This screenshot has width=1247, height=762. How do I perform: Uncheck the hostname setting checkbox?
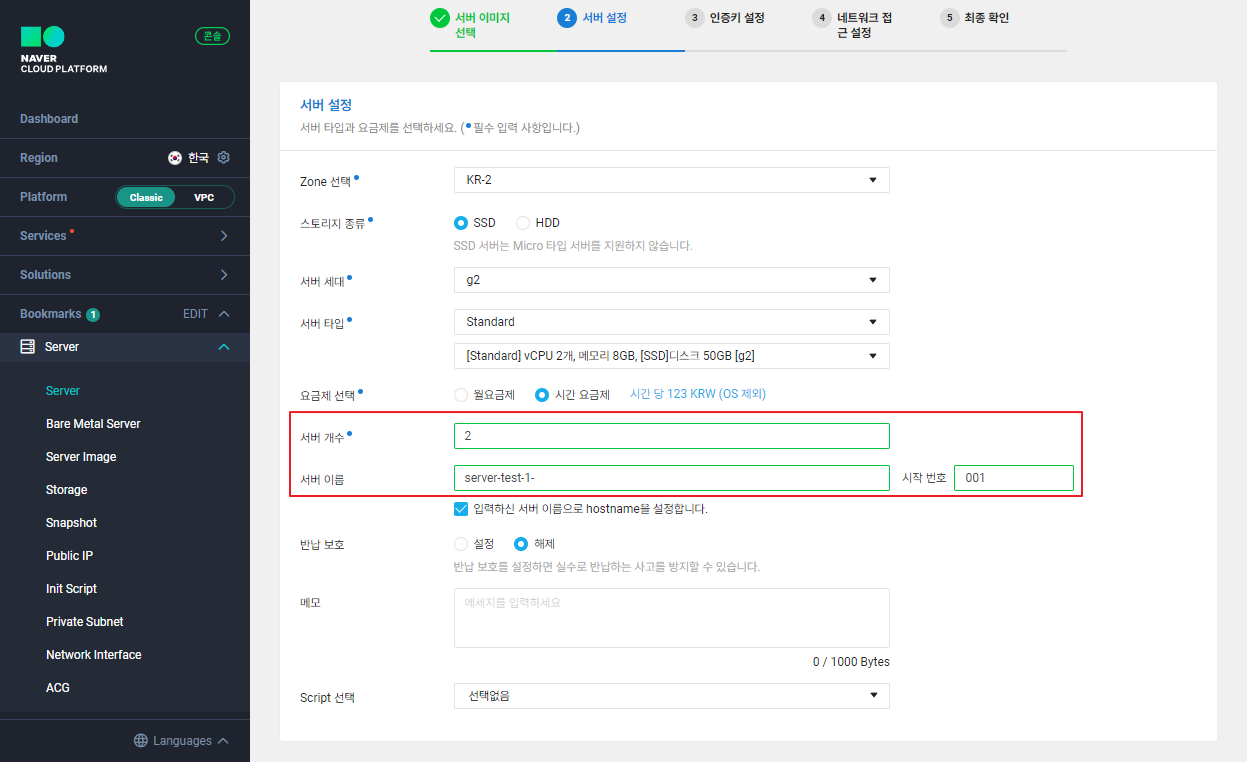tap(461, 508)
